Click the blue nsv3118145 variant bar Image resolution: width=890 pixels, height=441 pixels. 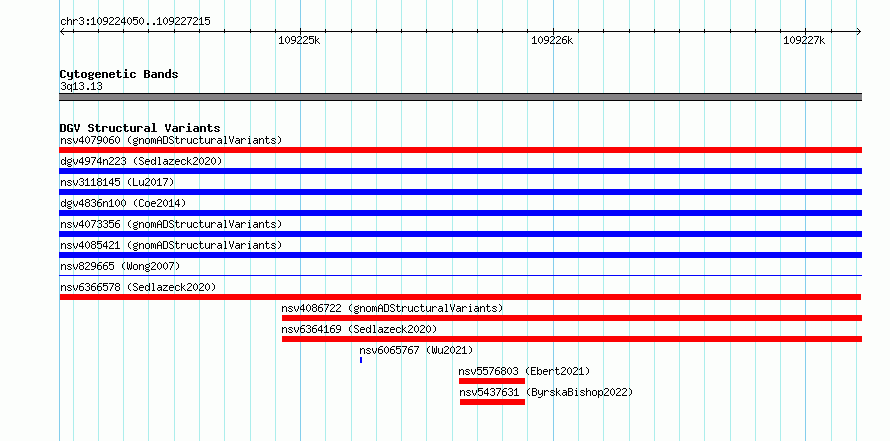[461, 192]
